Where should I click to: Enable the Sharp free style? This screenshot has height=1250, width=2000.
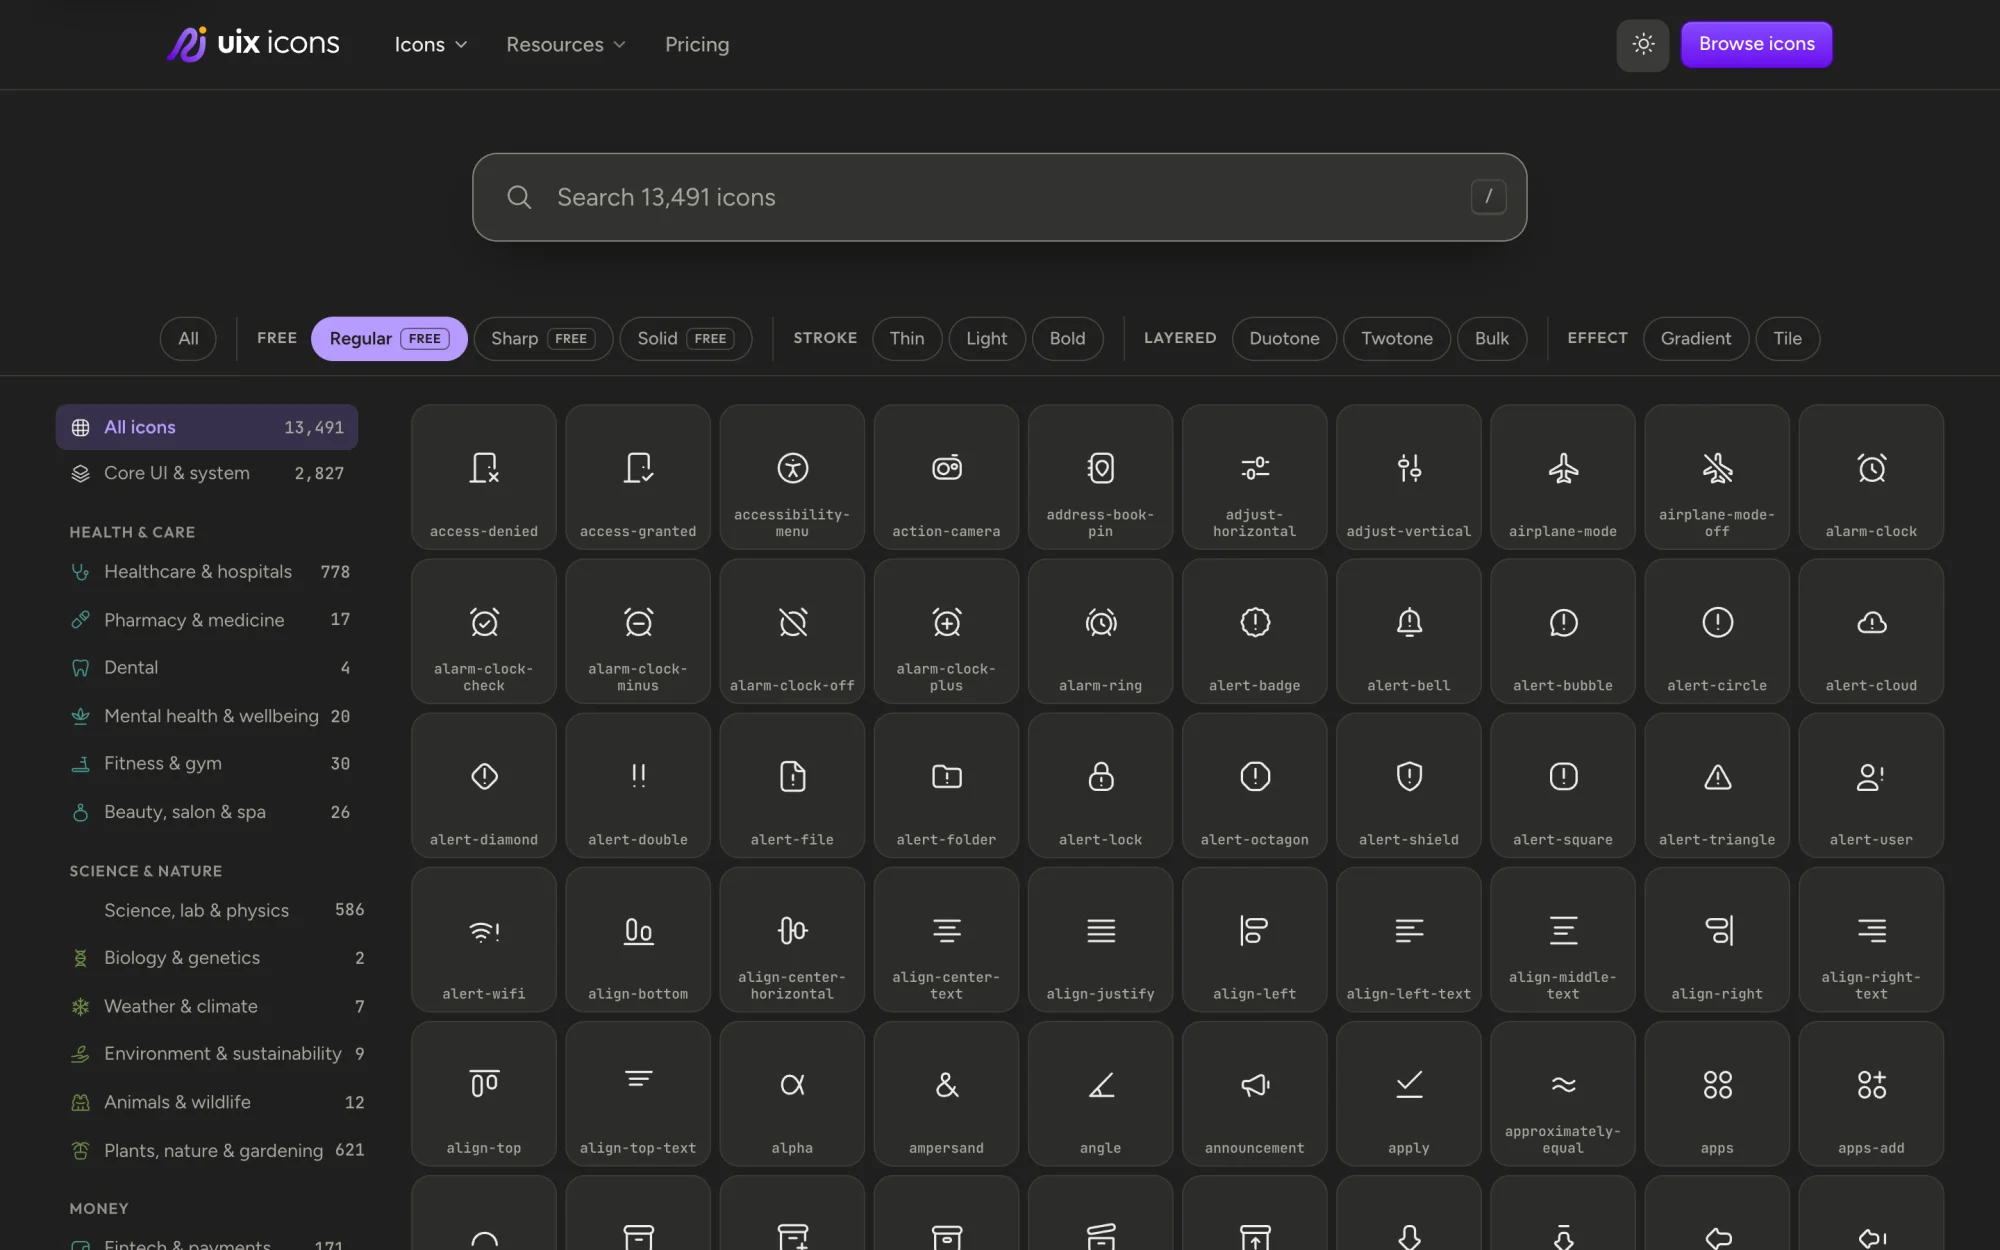543,339
